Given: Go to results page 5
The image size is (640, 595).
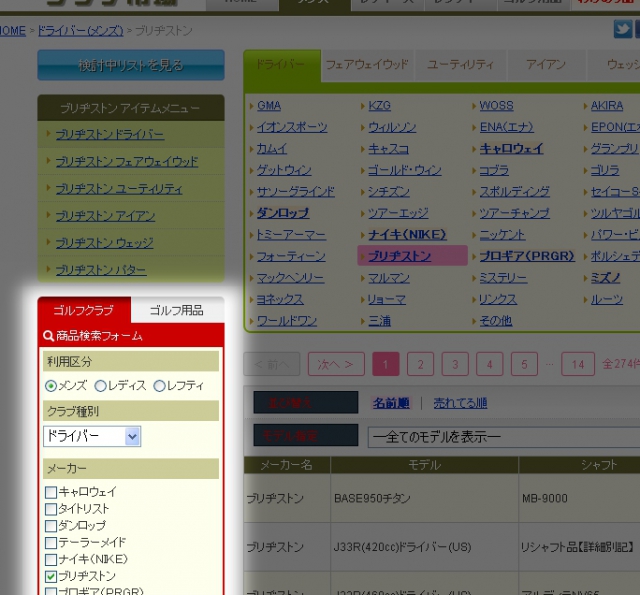Looking at the screenshot, I should click(x=524, y=364).
